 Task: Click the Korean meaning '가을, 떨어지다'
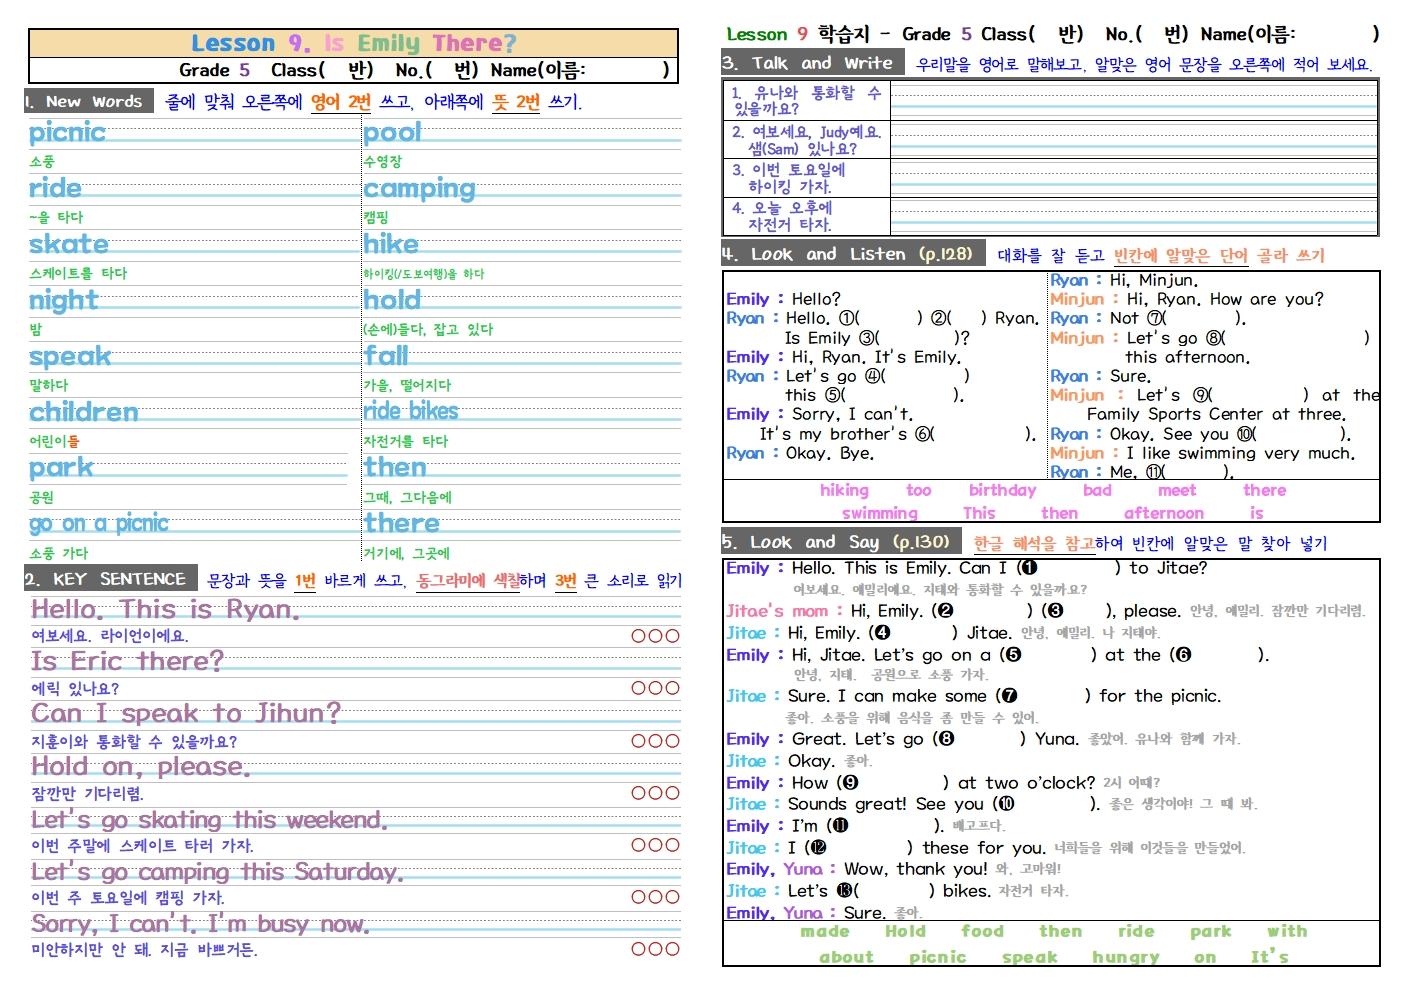pyautogui.click(x=407, y=385)
